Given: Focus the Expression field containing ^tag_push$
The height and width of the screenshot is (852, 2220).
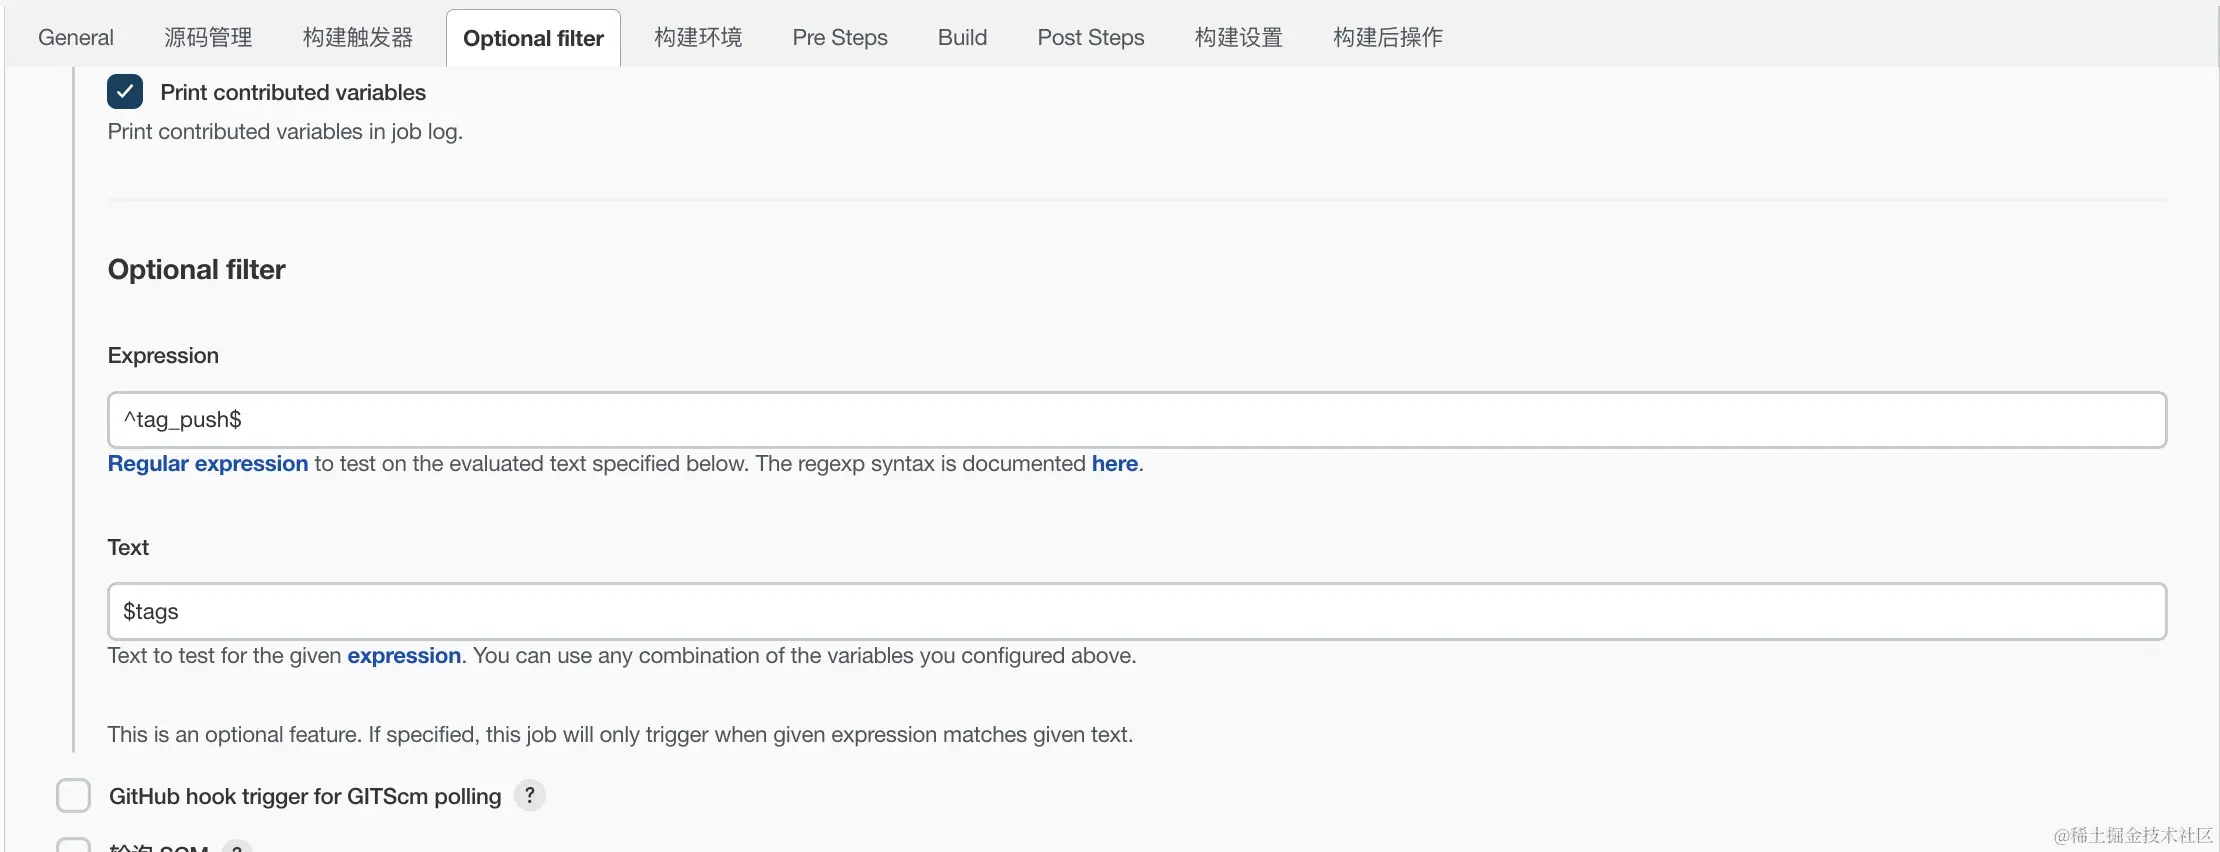Looking at the screenshot, I should click(1136, 420).
